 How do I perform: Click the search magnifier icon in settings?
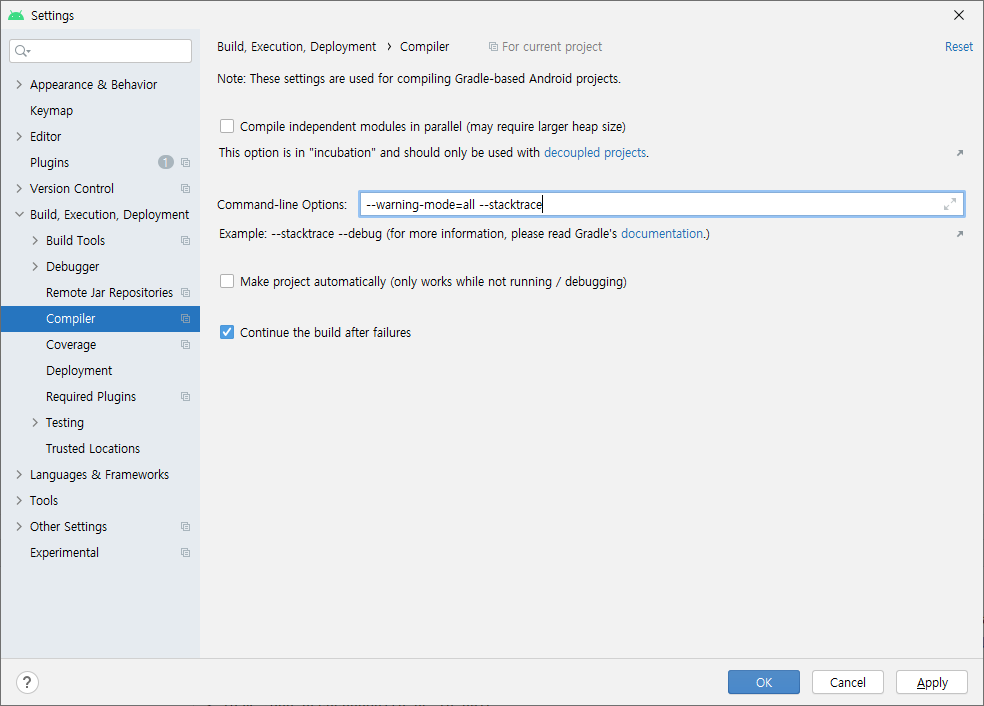tap(22, 51)
